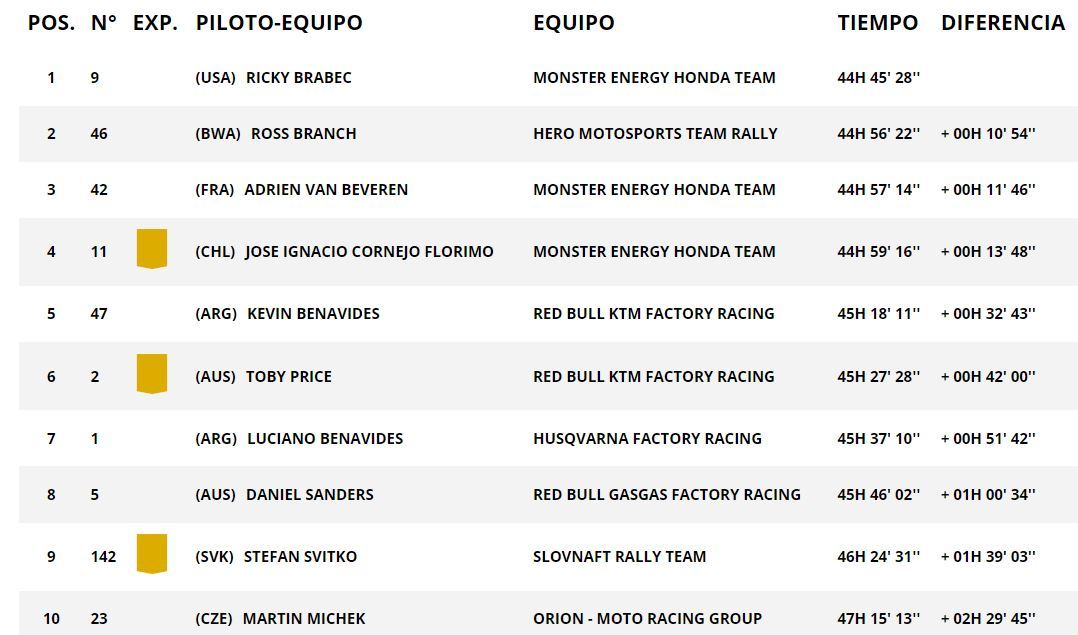Image resolution: width=1078 pixels, height=635 pixels.
Task: Select rider name Ross Branch
Action: (x=303, y=133)
